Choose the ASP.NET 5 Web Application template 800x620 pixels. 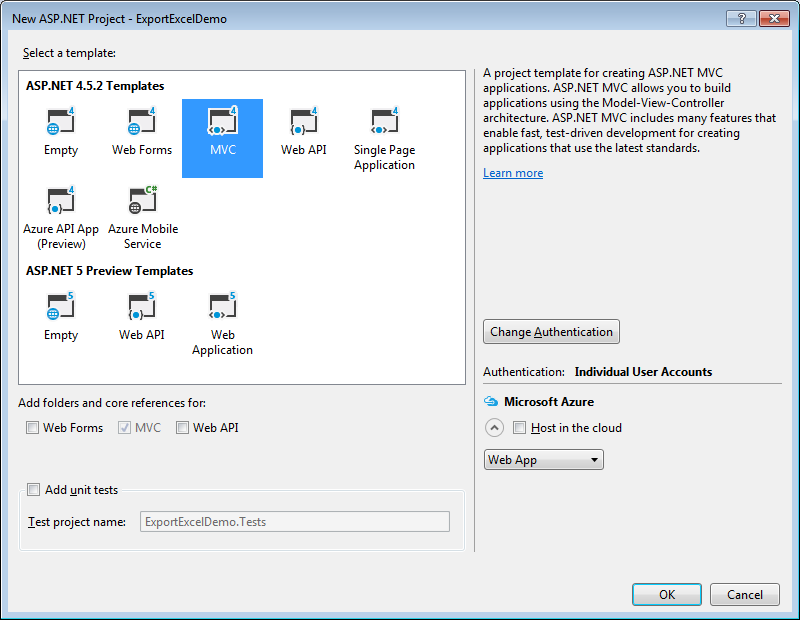(x=222, y=324)
